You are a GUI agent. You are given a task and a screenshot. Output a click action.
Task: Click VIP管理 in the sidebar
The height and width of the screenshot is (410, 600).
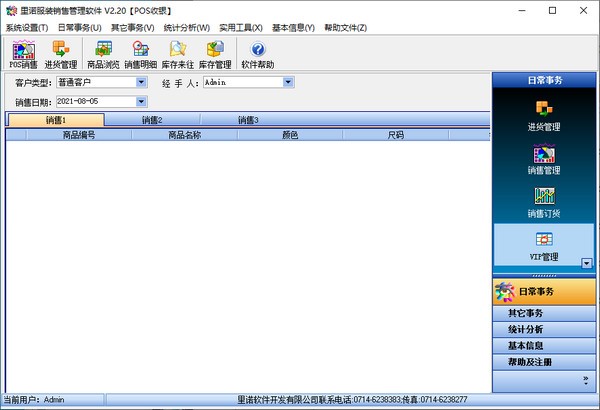coord(543,244)
